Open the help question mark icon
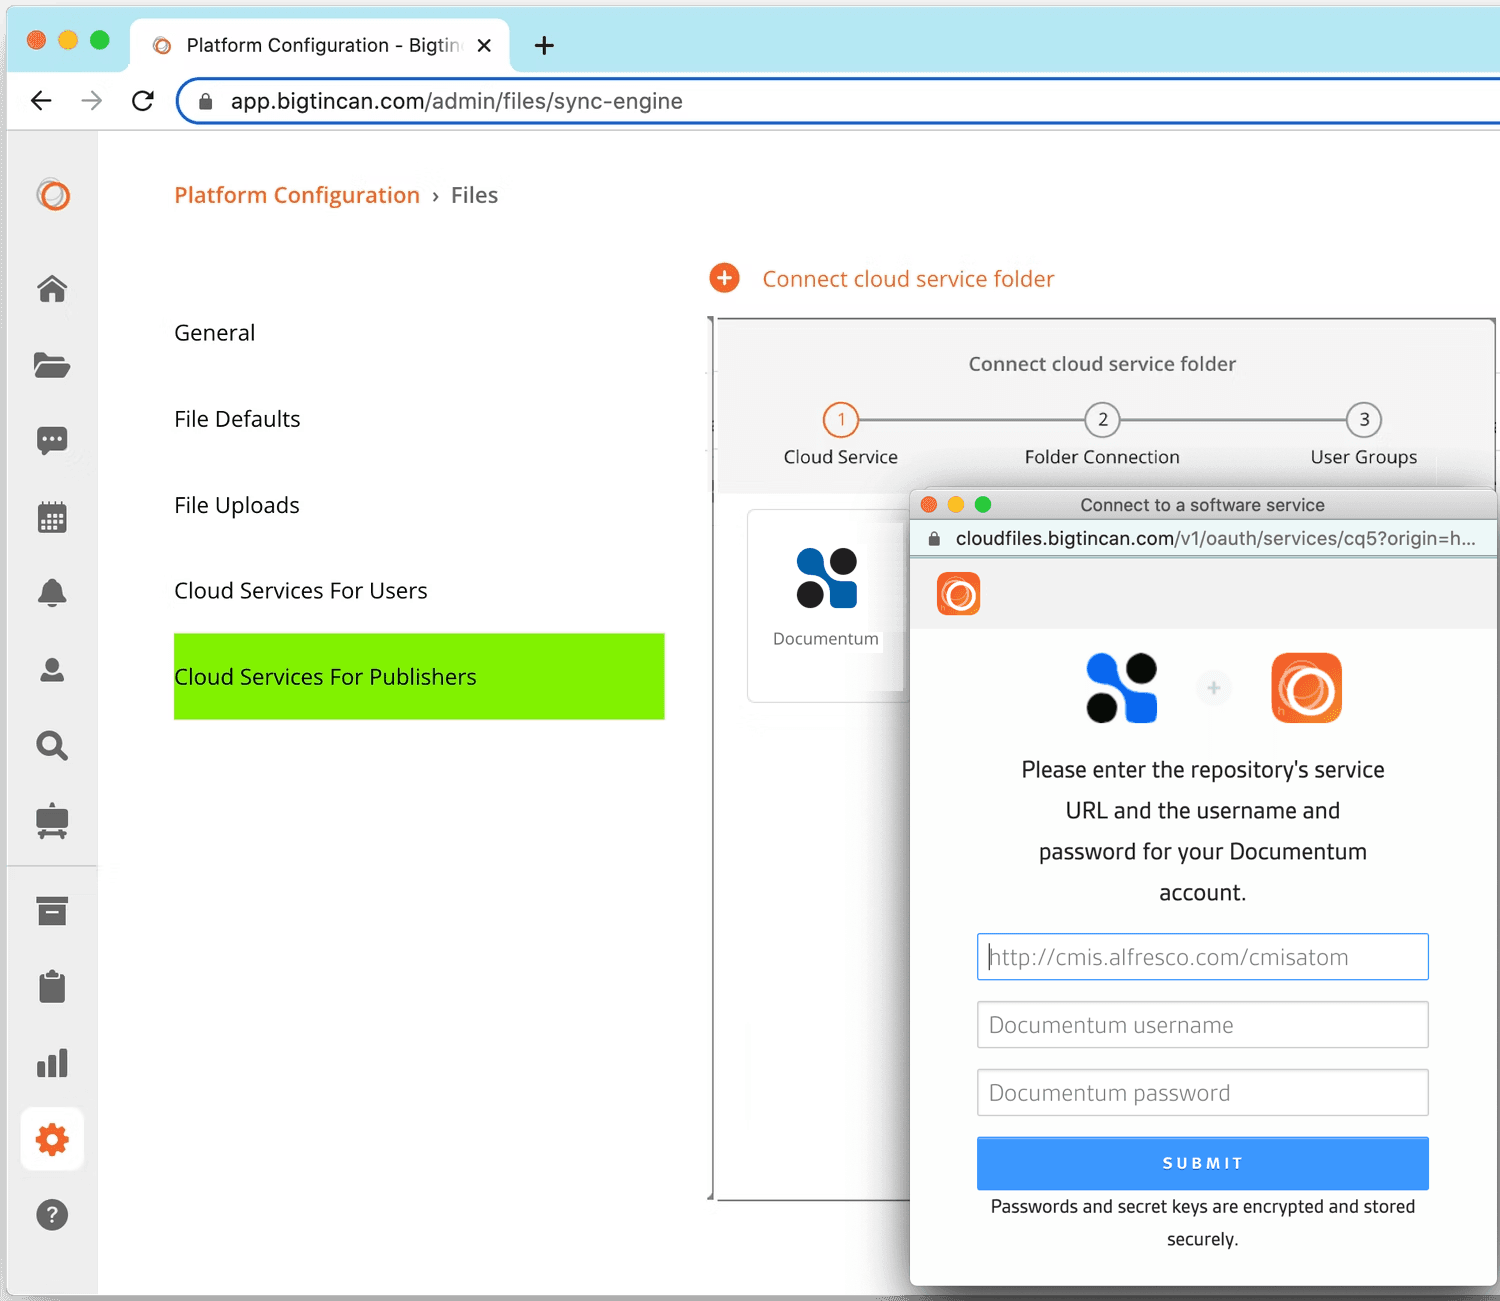 pyautogui.click(x=52, y=1215)
